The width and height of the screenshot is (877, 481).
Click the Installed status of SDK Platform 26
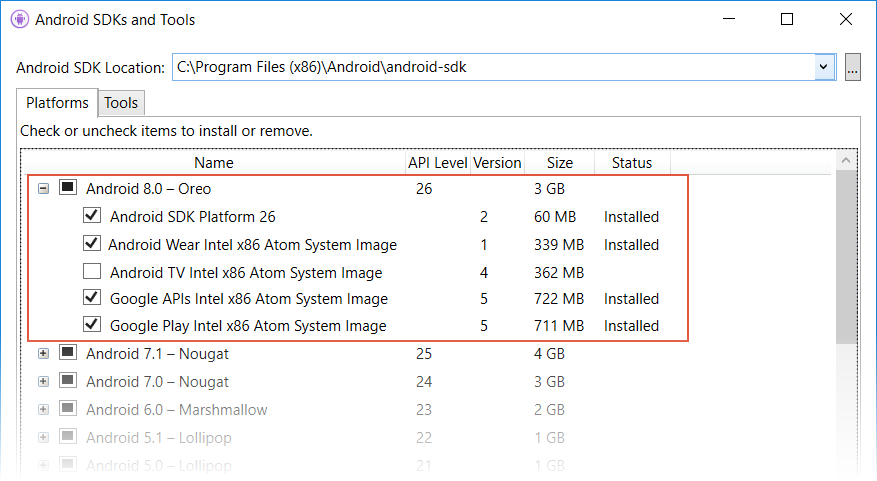pos(631,217)
